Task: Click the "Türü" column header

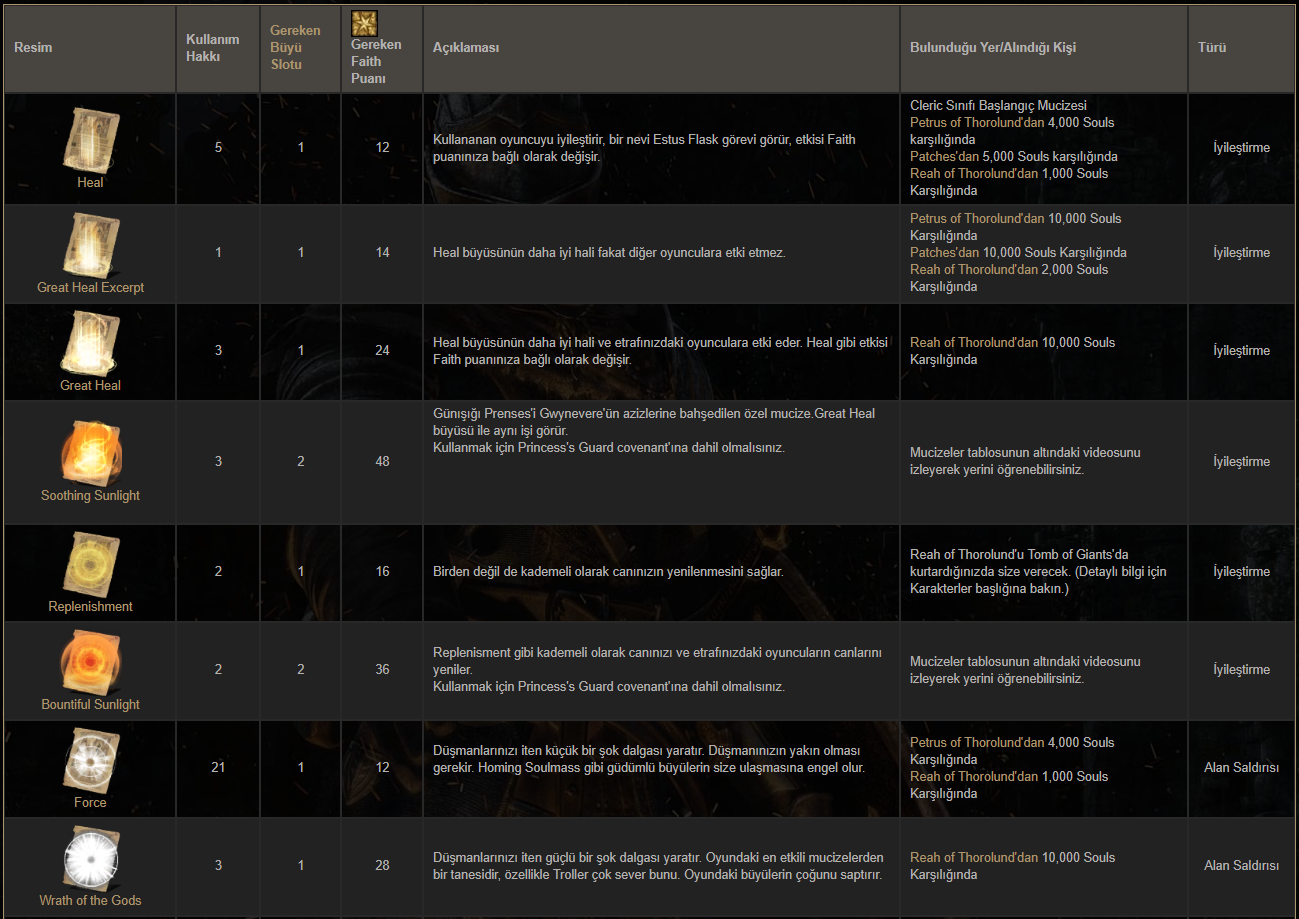Action: tap(1212, 48)
